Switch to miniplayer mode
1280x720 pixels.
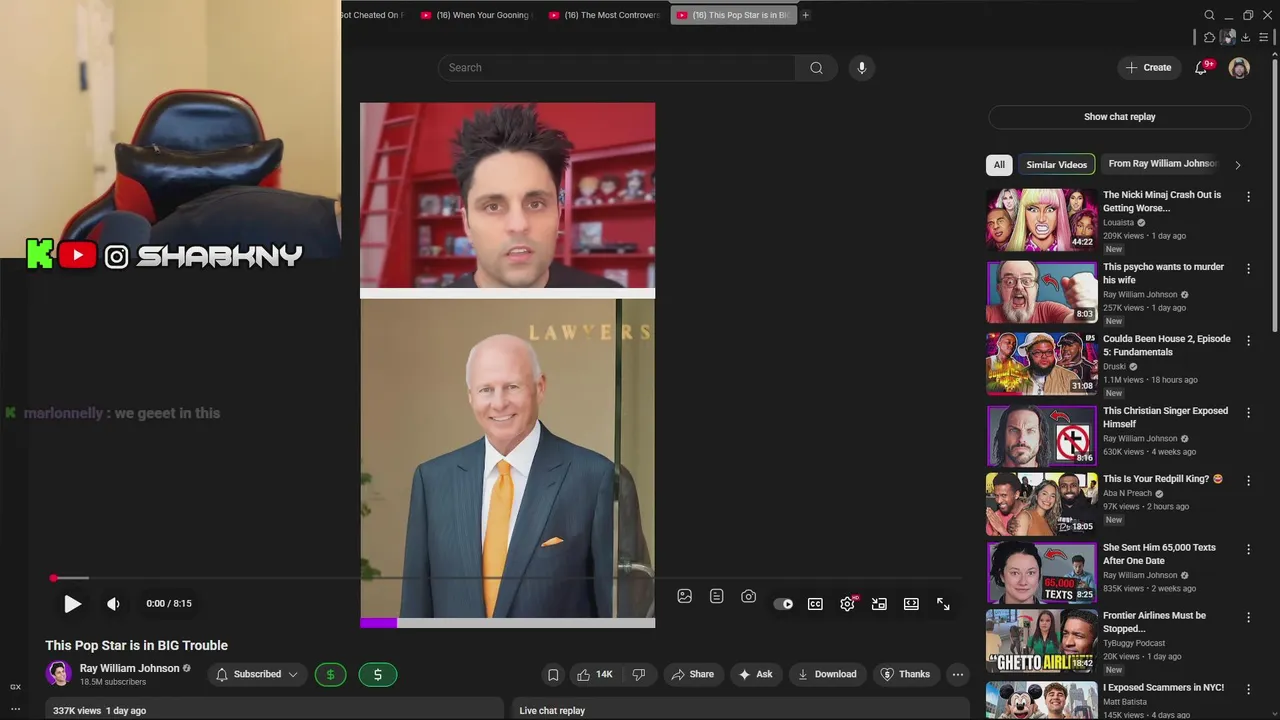click(x=879, y=604)
